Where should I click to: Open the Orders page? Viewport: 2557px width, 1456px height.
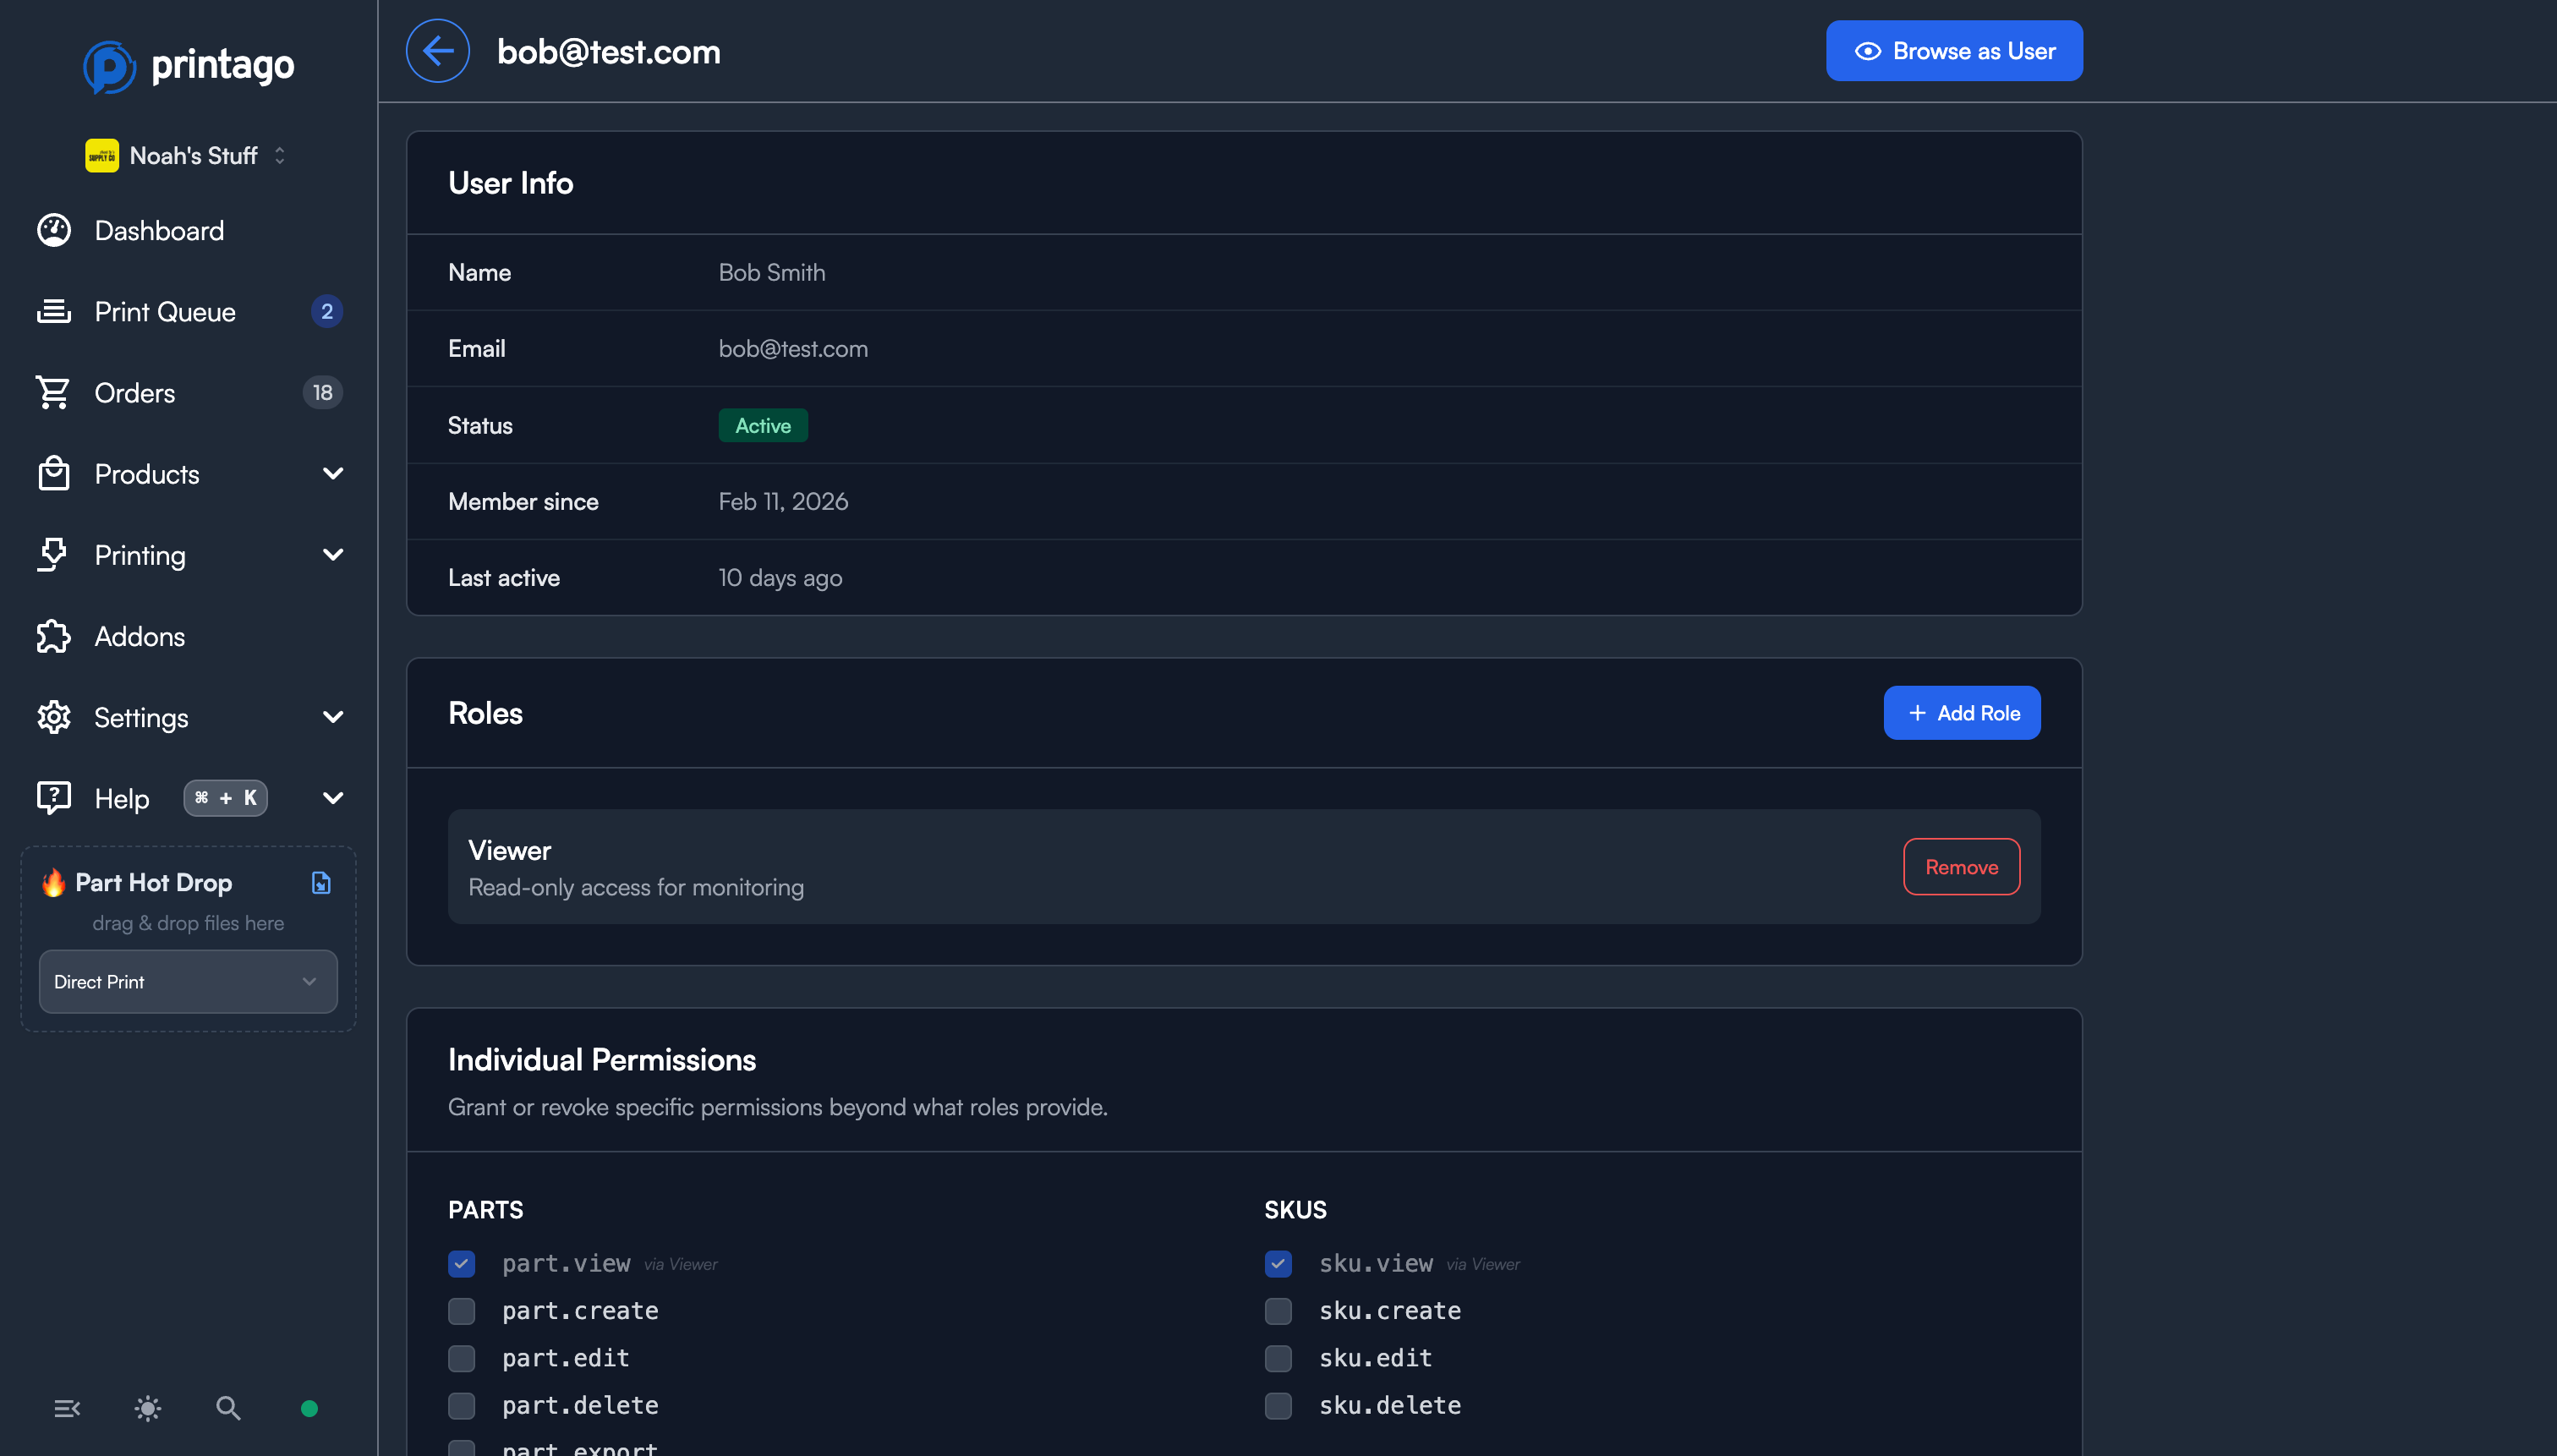[x=134, y=392]
